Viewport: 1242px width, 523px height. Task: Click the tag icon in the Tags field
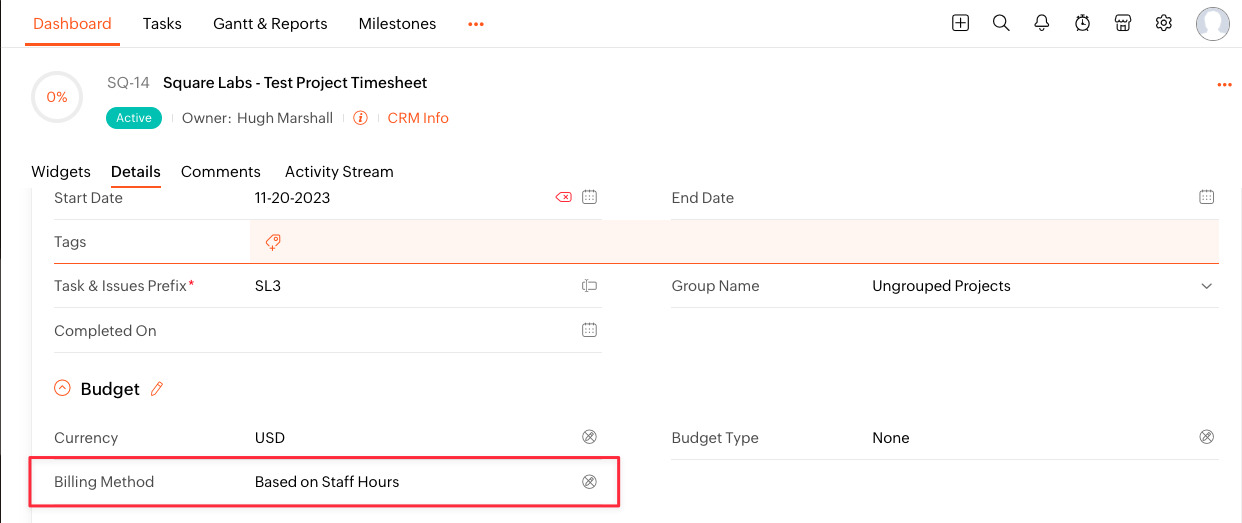[272, 242]
